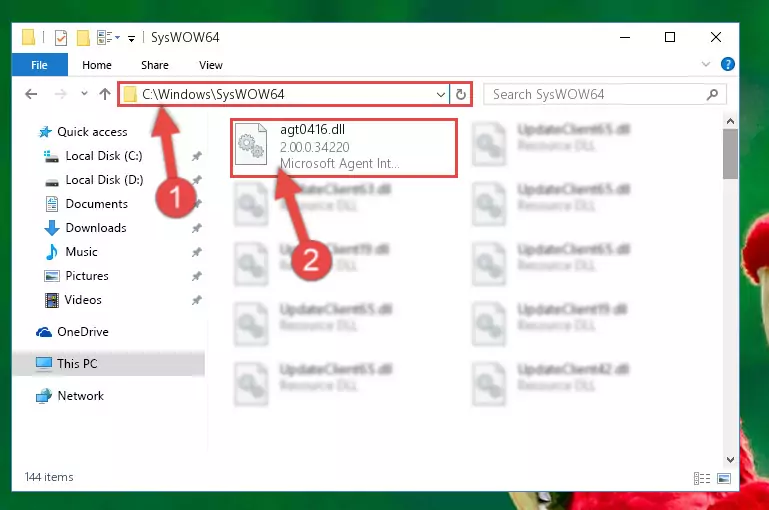Close the SysWOW64 window

716,37
